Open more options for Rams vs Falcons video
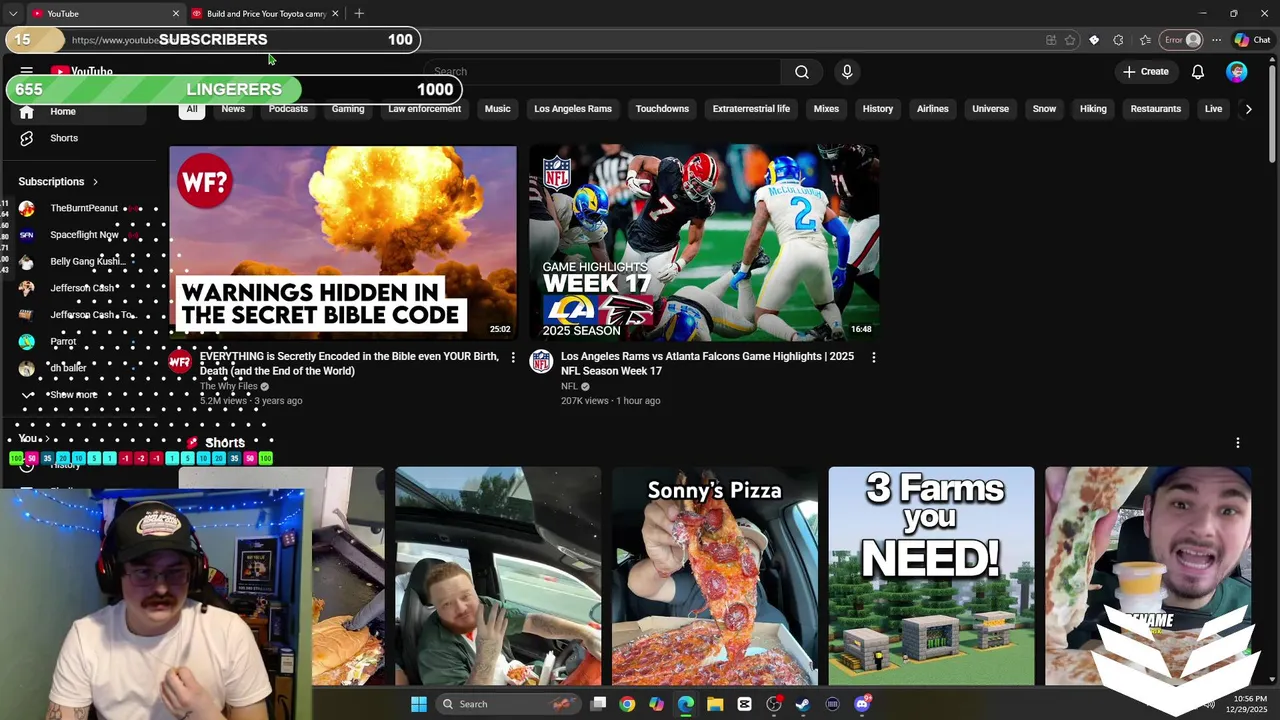1280x720 pixels. pos(874,357)
